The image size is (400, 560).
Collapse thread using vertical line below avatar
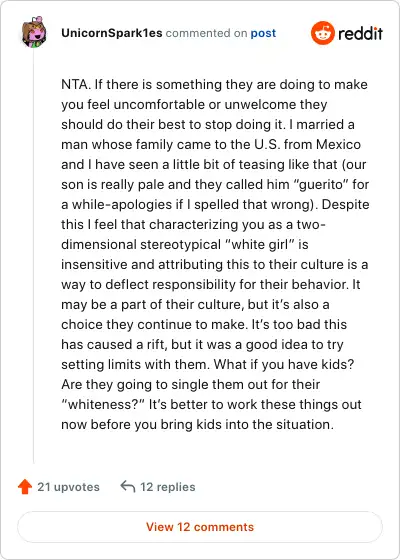coord(34,256)
